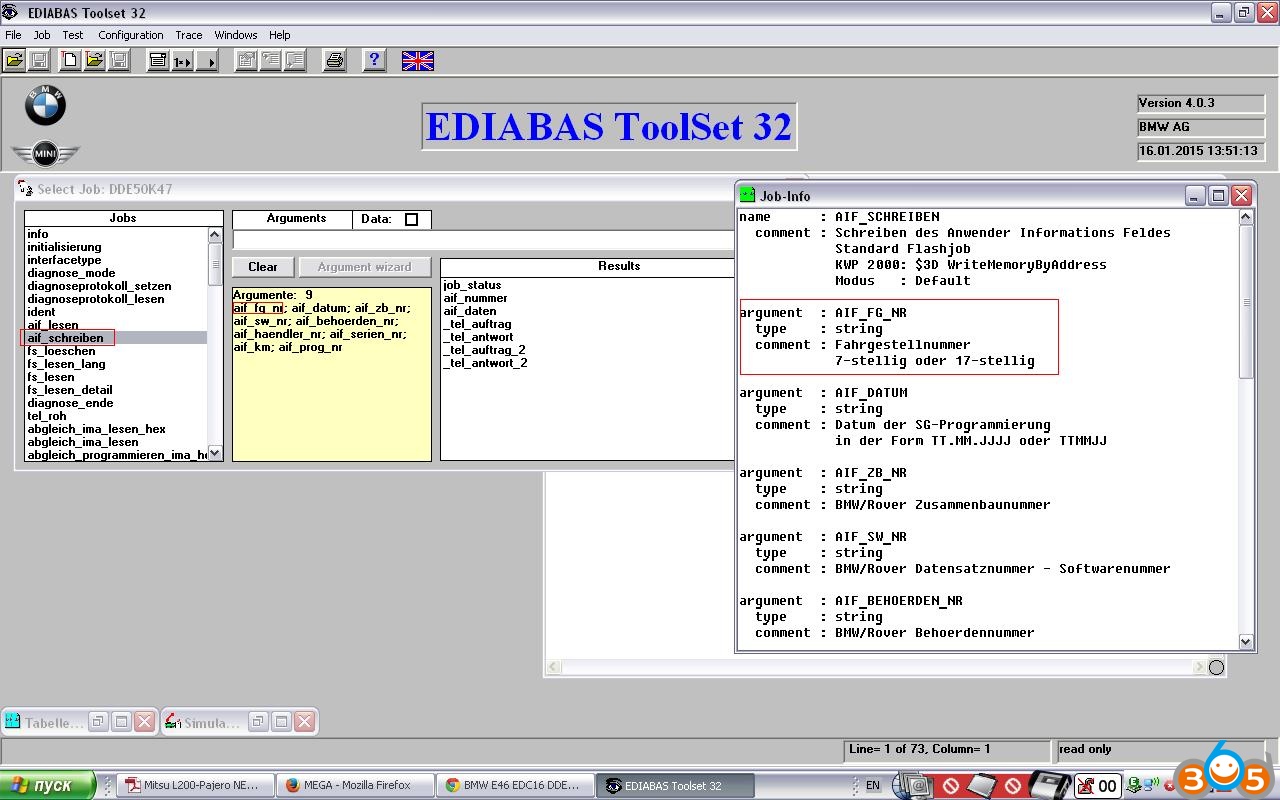Open SGBD file via first toolbar icon
The image size is (1280, 800).
coord(14,61)
